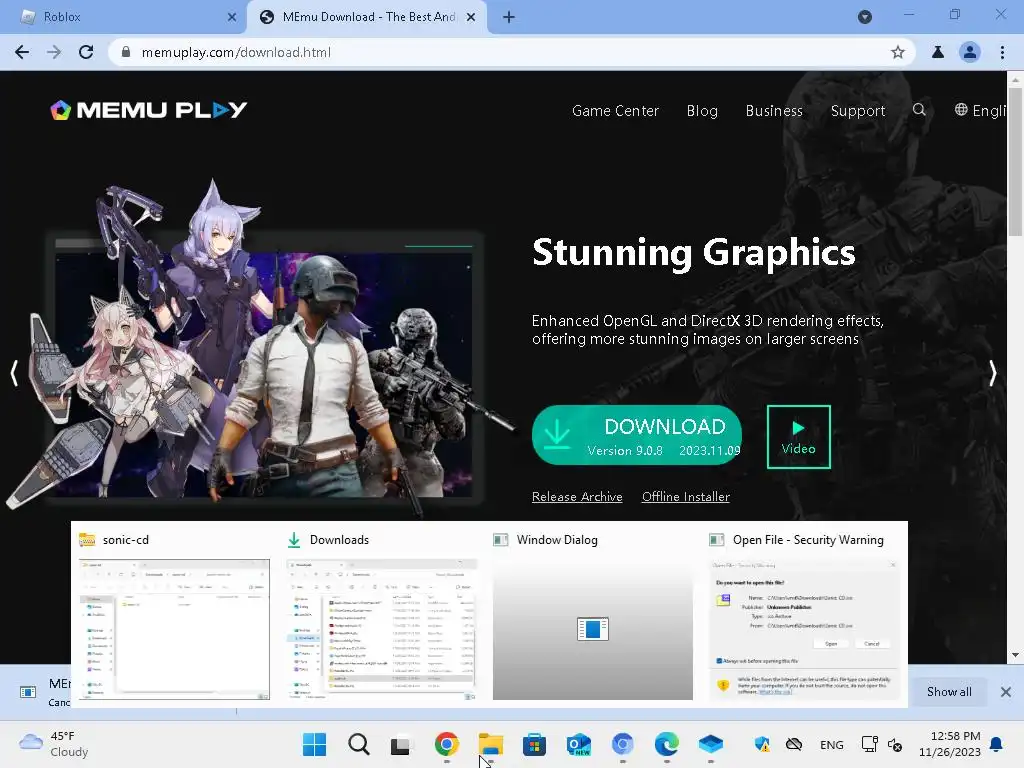Close the Roblox tab

pyautogui.click(x=232, y=17)
